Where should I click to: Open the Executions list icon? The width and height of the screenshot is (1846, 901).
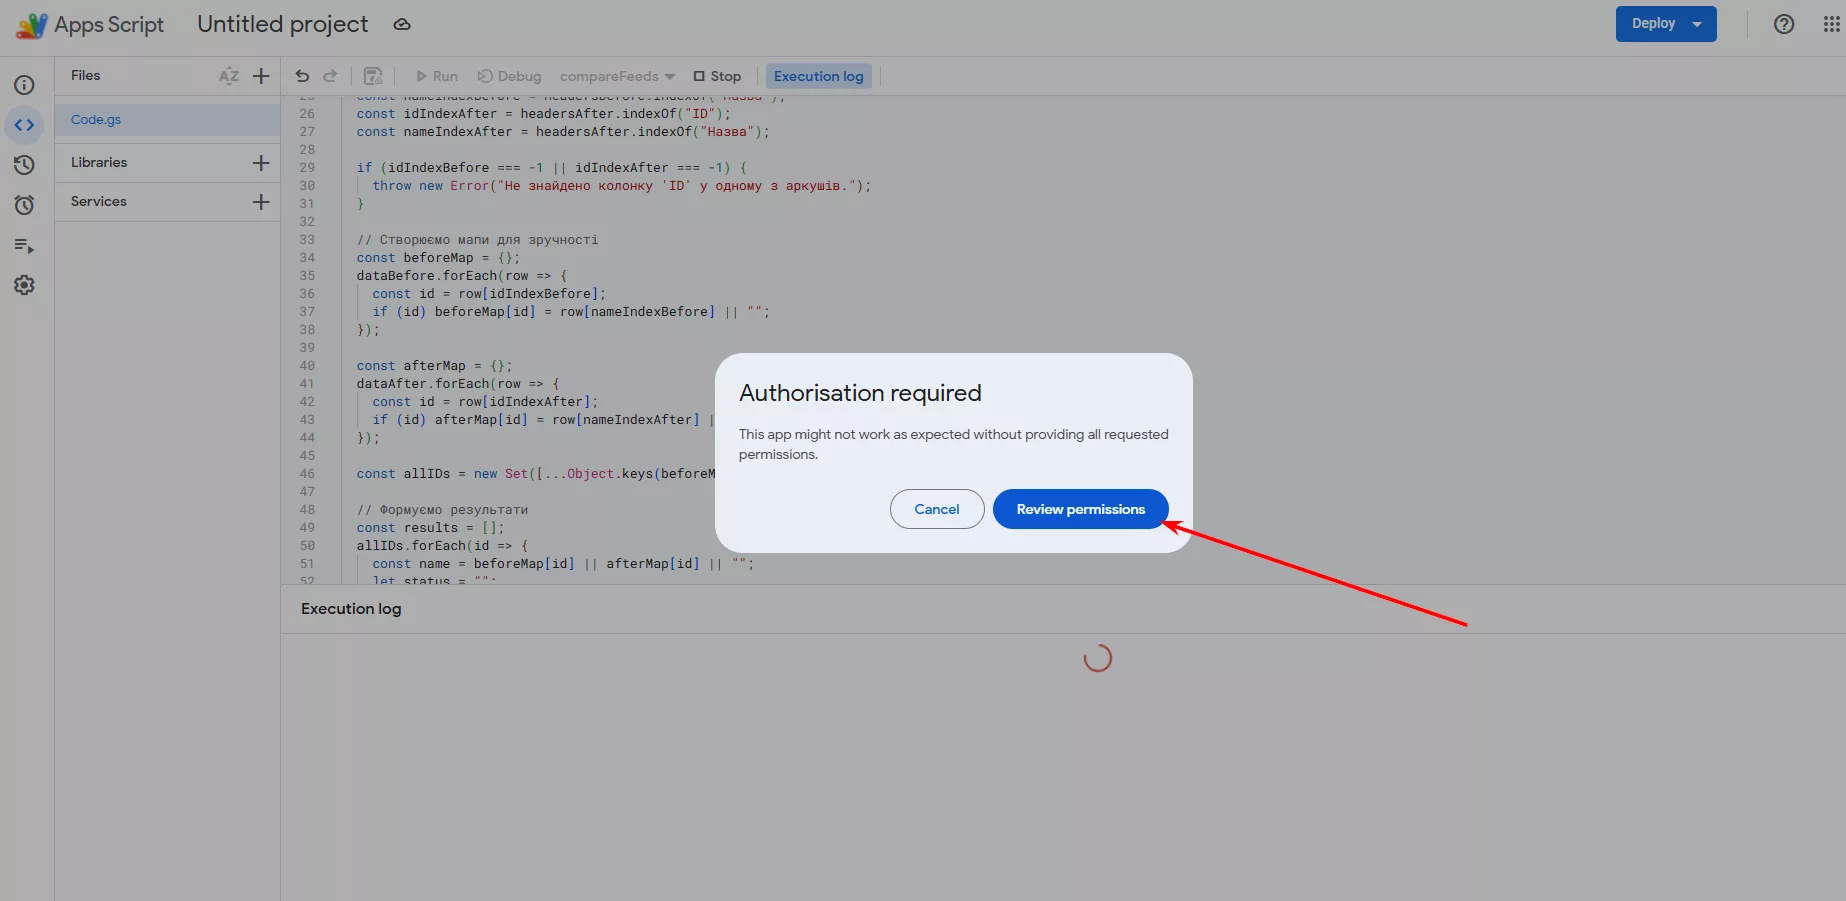pos(24,245)
